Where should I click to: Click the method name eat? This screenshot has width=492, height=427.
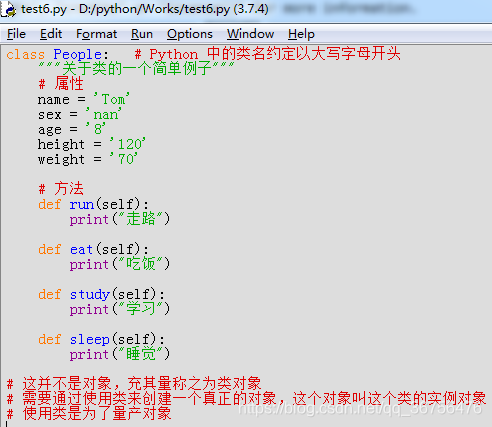tap(81, 249)
